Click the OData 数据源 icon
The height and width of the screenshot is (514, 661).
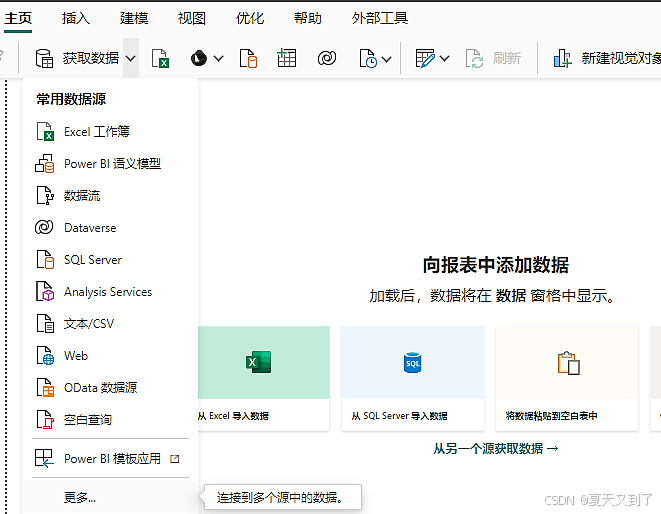point(45,388)
